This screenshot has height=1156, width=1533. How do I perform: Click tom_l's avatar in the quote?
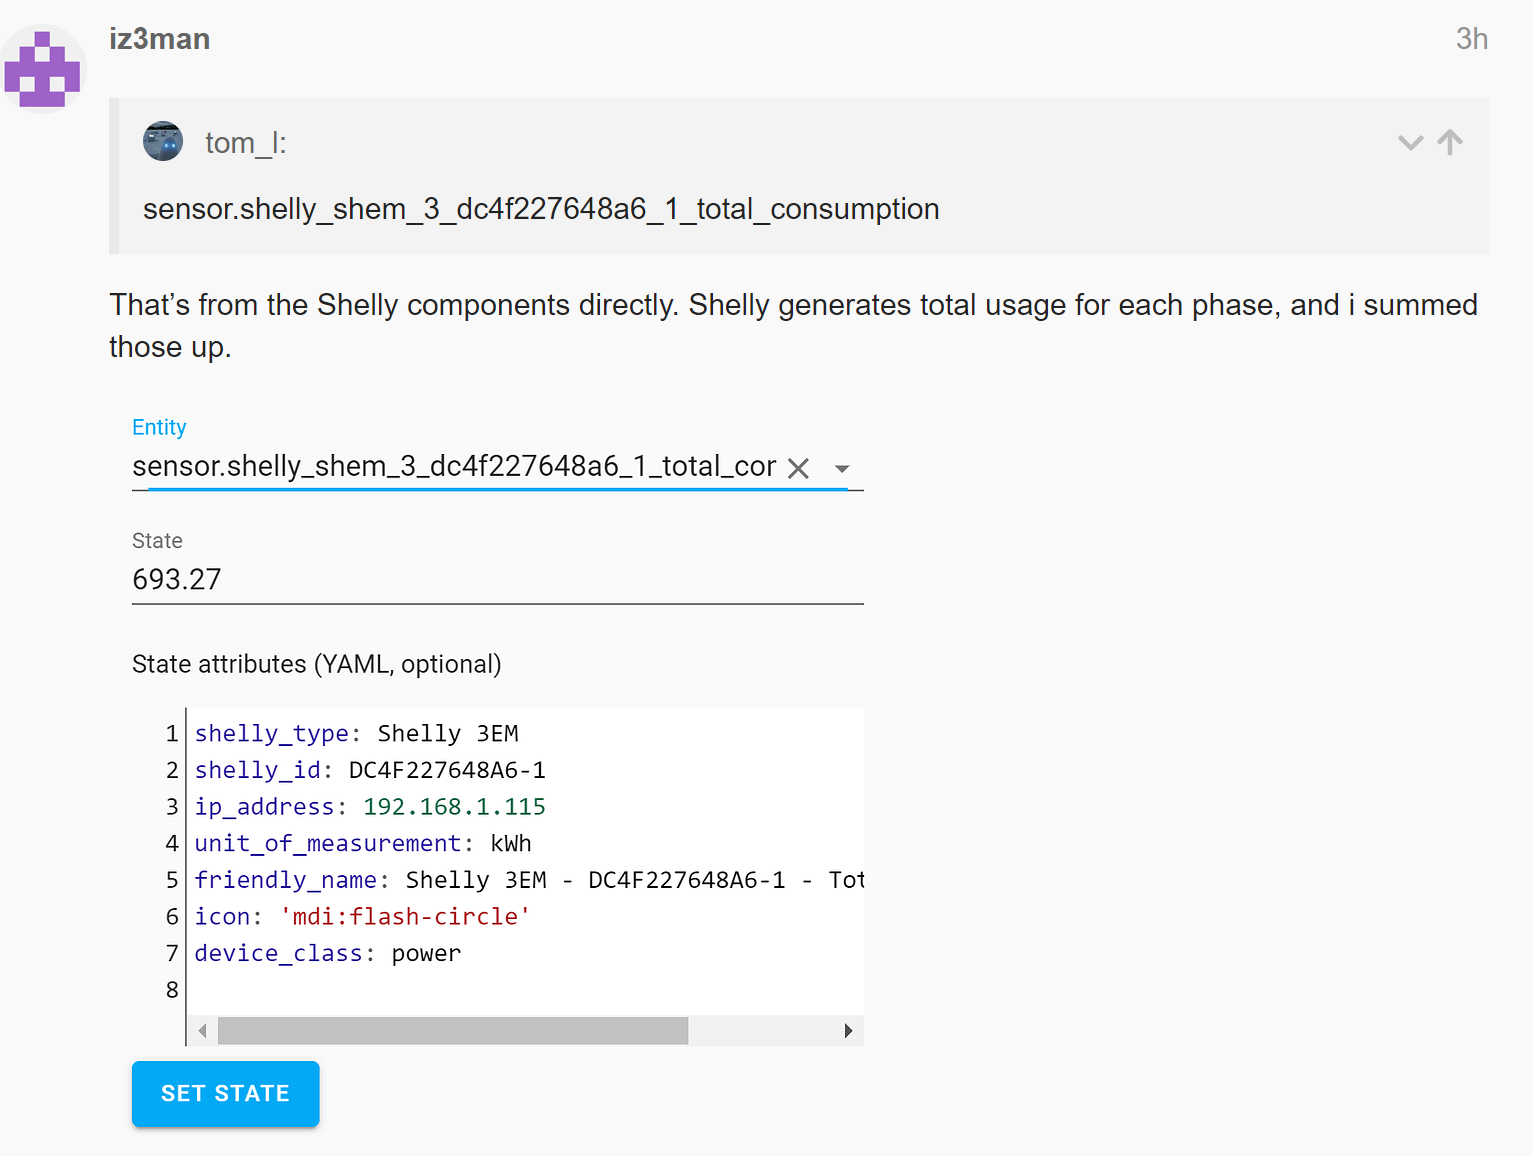pos(163,142)
